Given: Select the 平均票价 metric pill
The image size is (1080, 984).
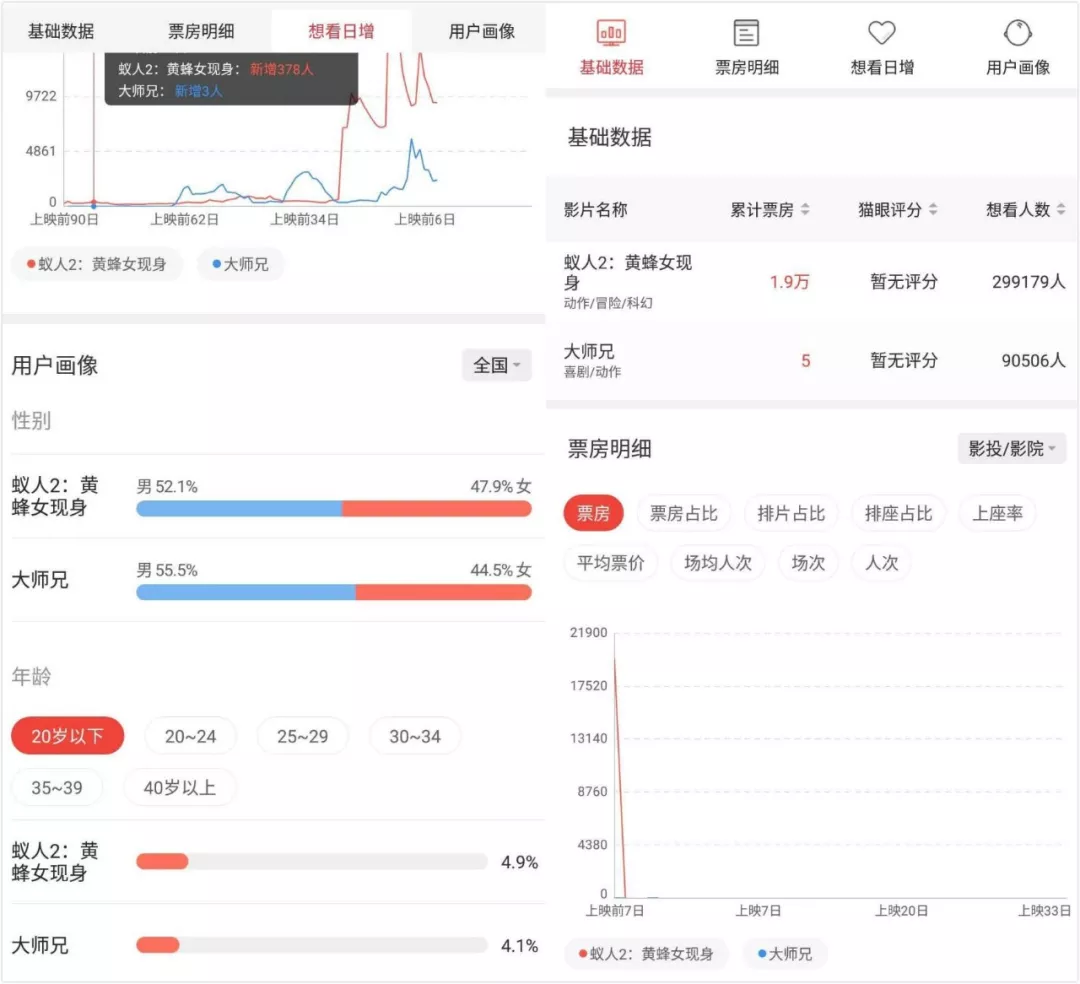Looking at the screenshot, I should point(610,563).
